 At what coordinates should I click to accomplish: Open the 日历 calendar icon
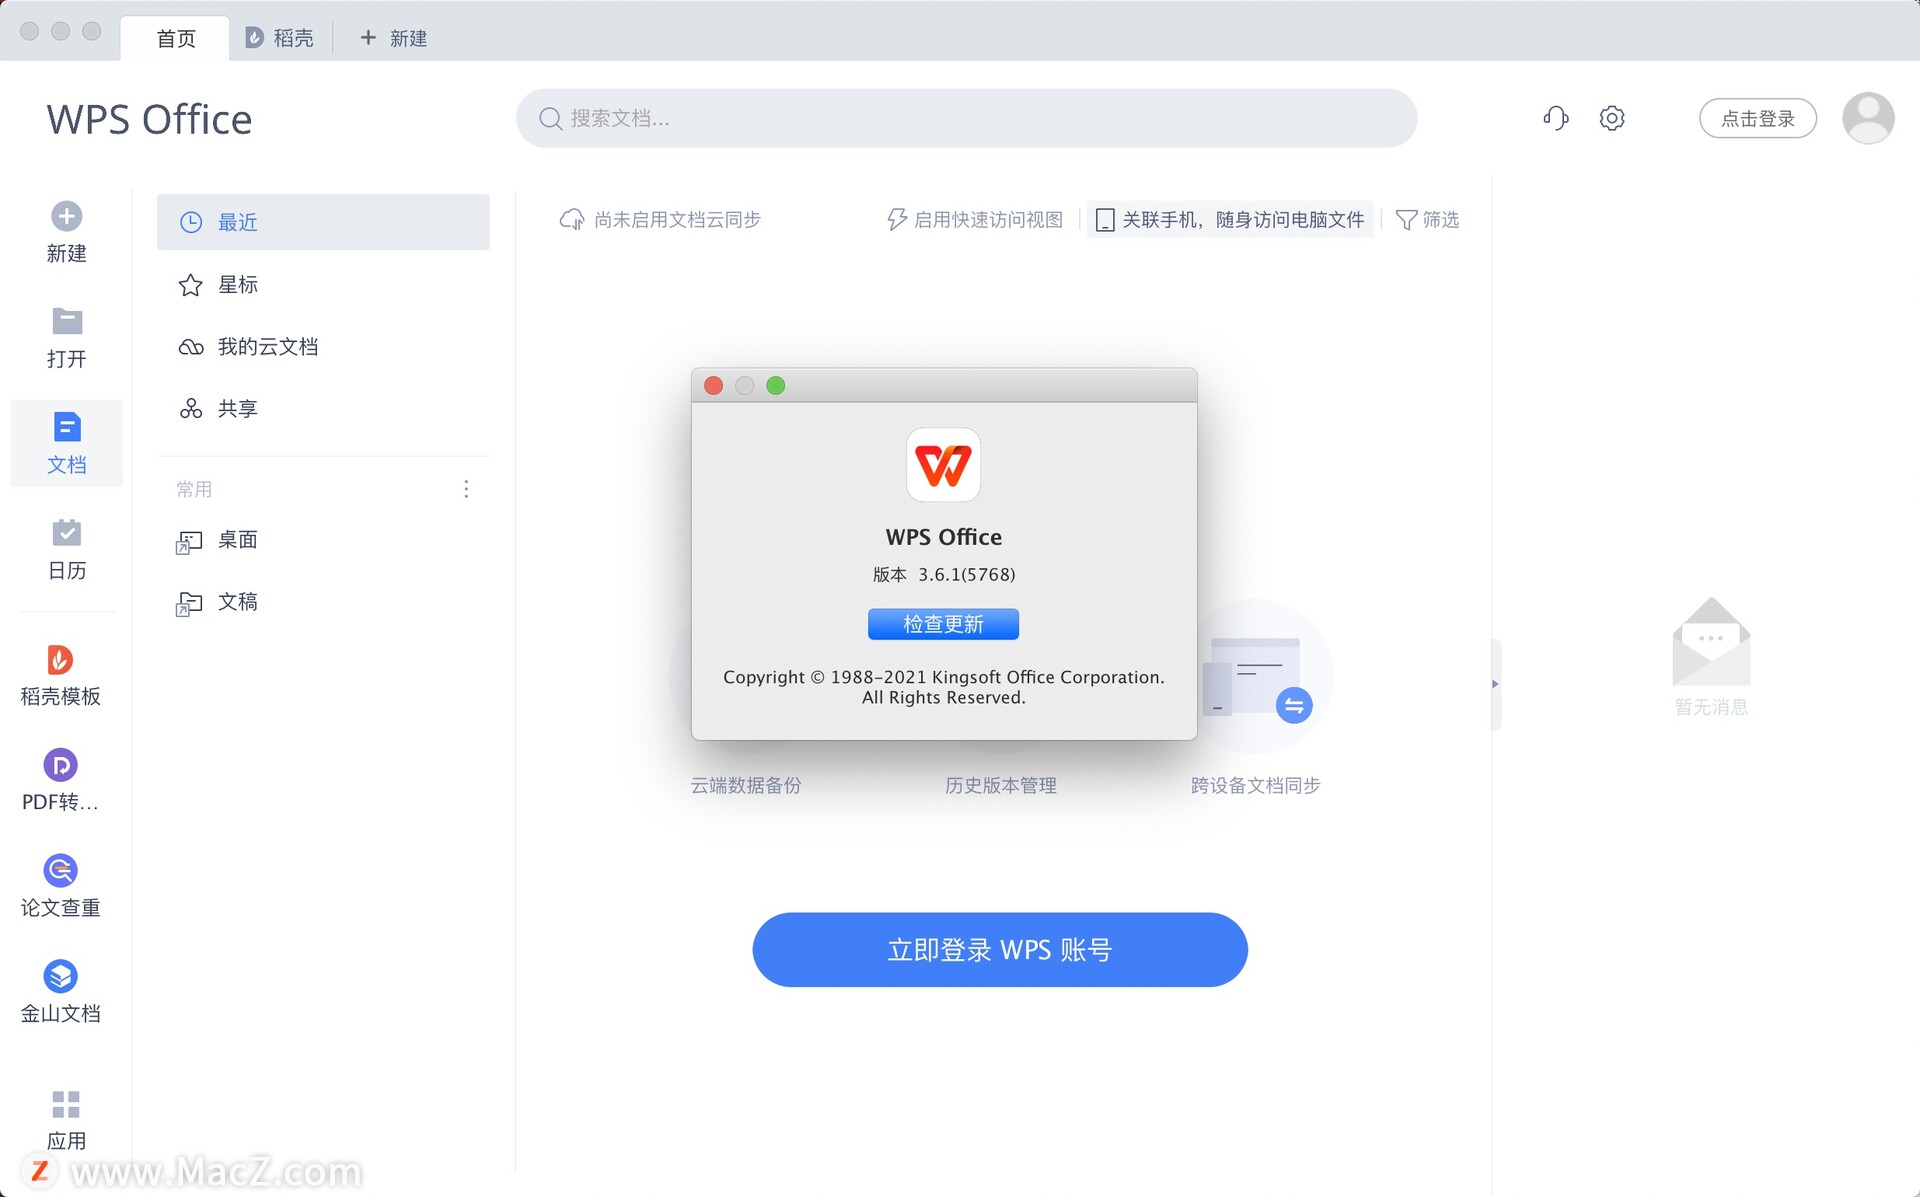(66, 533)
